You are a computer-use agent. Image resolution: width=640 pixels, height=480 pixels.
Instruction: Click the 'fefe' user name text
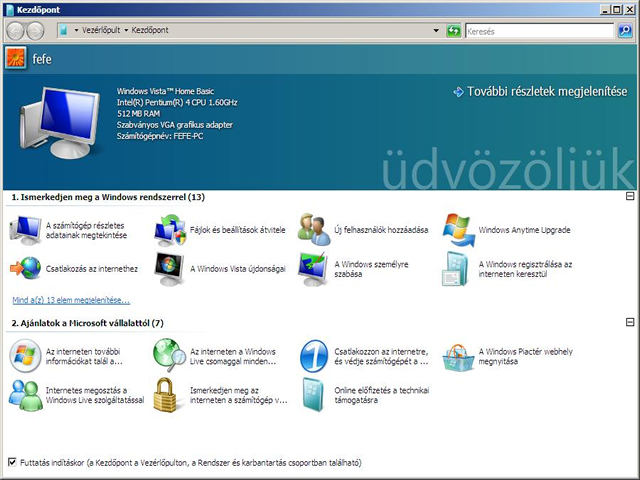coord(42,59)
